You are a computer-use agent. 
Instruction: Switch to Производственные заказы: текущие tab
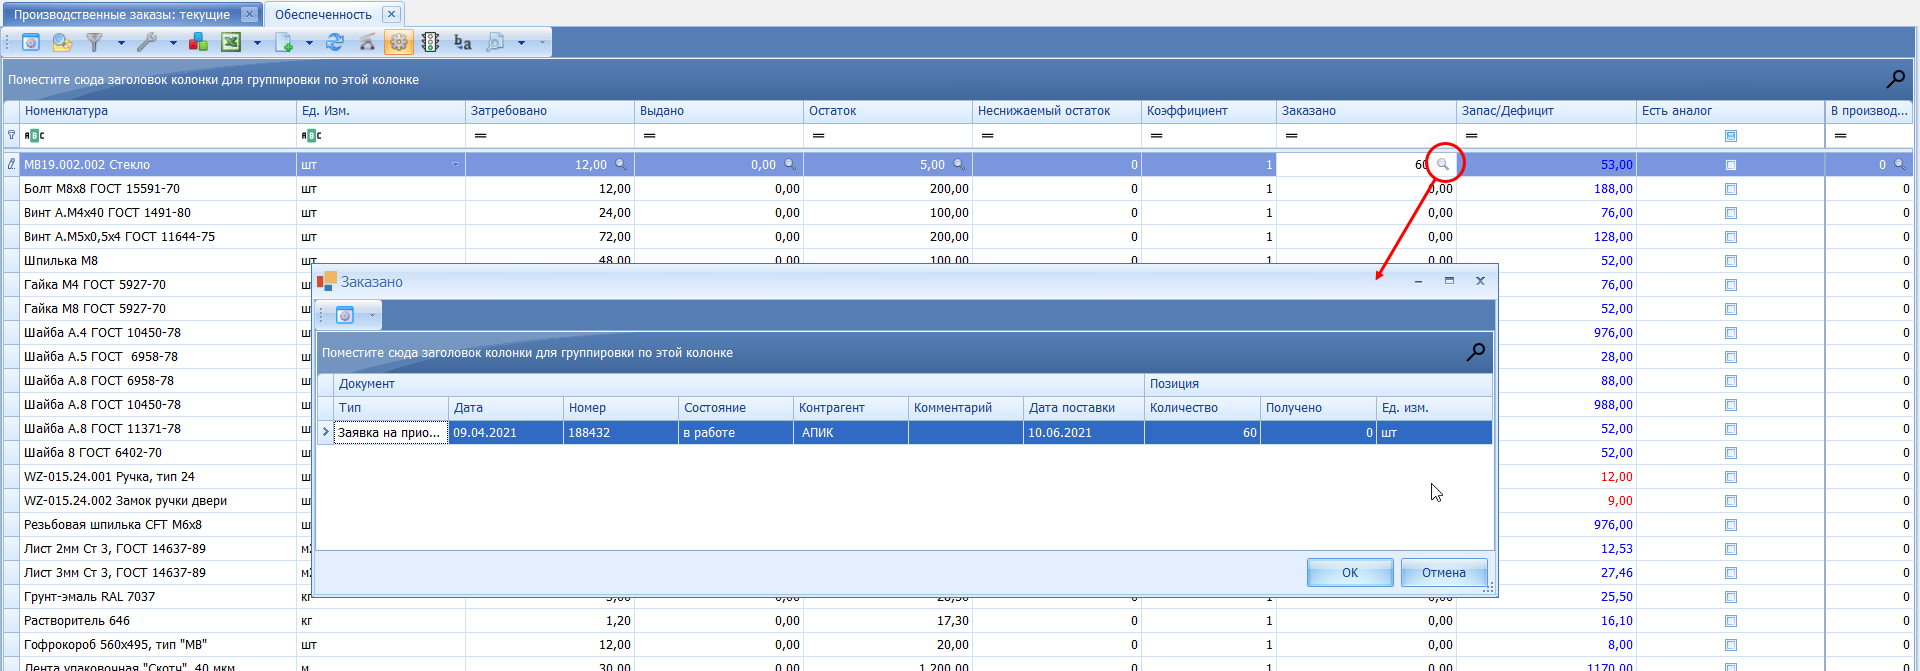pyautogui.click(x=122, y=14)
